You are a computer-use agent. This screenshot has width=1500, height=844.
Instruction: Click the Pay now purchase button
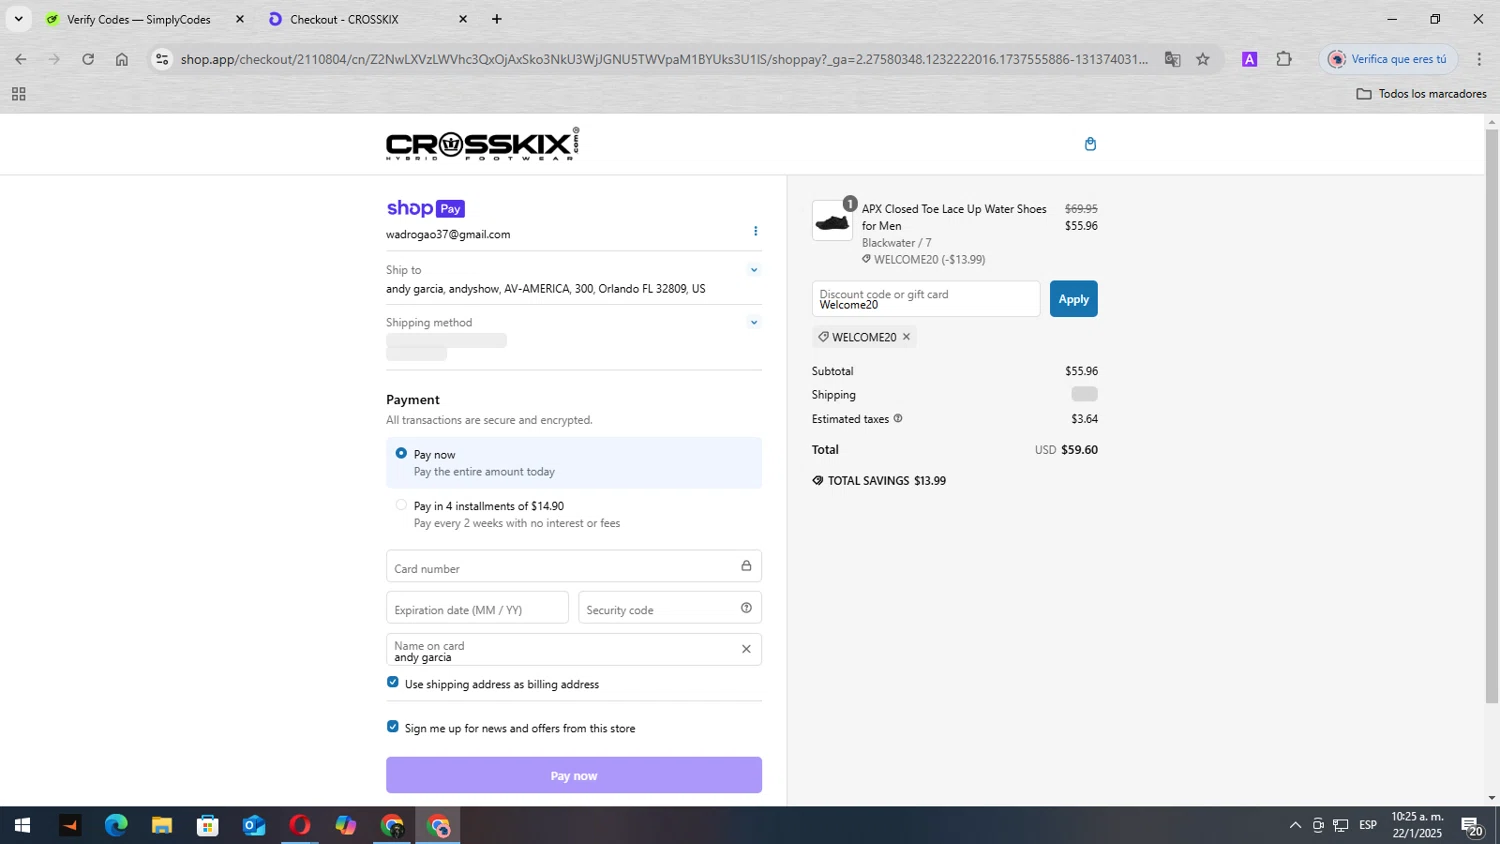574,775
